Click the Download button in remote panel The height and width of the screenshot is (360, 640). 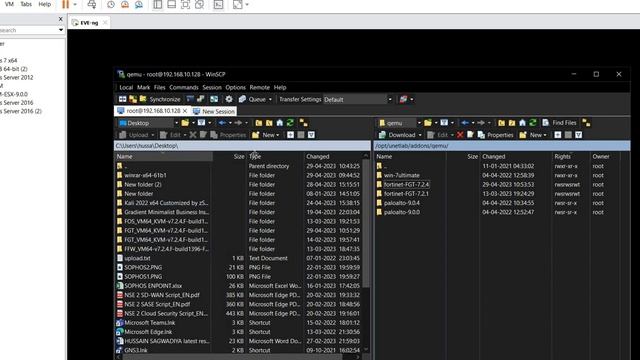[397, 135]
